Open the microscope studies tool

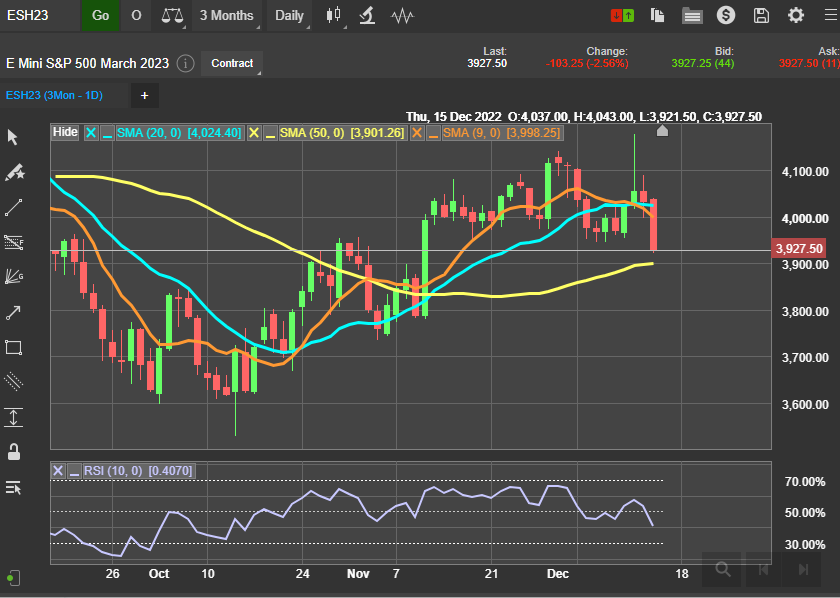(367, 16)
